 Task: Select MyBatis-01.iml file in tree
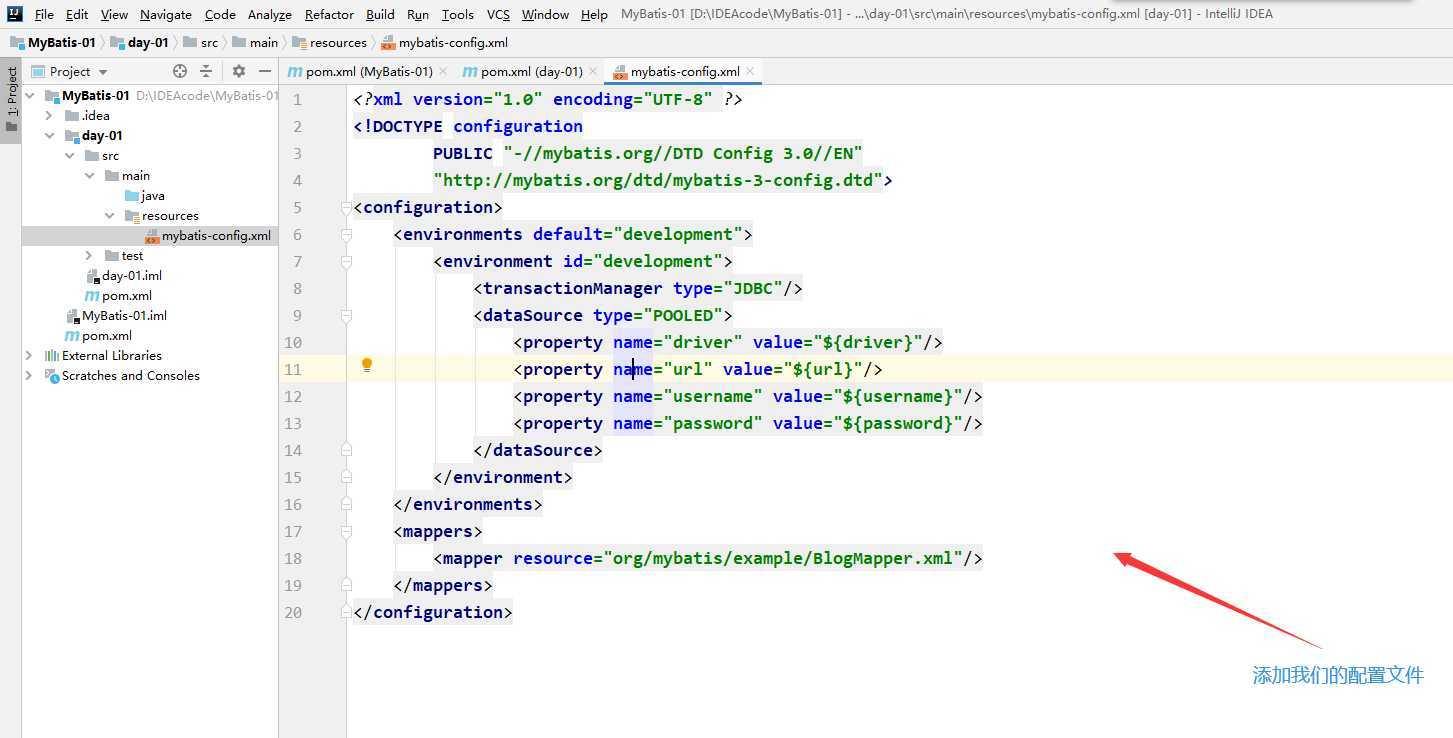(x=116, y=315)
